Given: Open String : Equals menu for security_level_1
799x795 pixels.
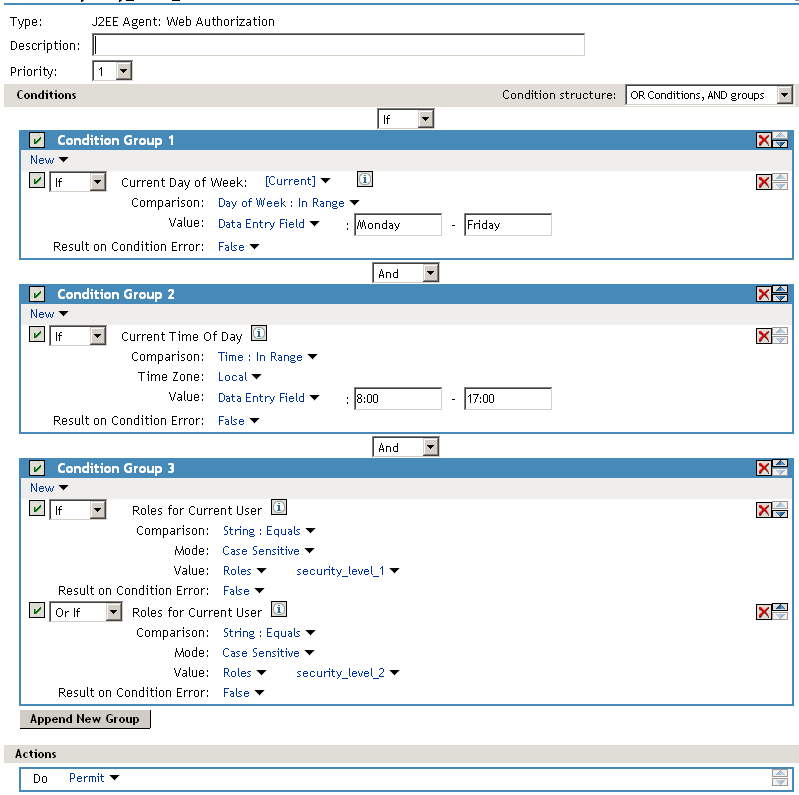Looking at the screenshot, I should tap(269, 531).
